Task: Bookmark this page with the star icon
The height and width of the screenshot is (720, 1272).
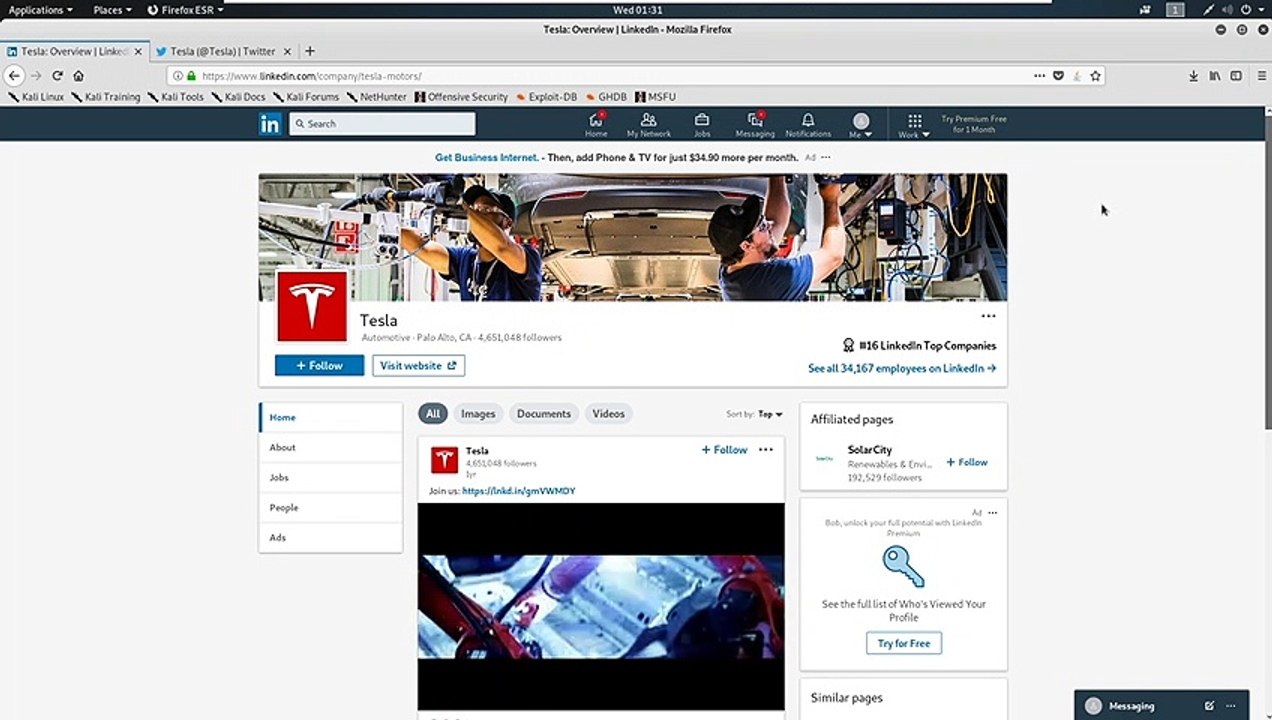Action: (1095, 76)
